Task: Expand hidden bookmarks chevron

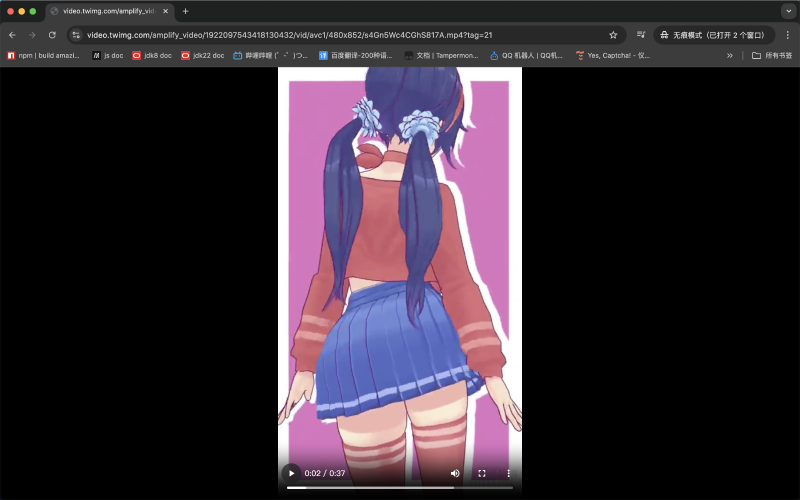Action: tap(730, 55)
